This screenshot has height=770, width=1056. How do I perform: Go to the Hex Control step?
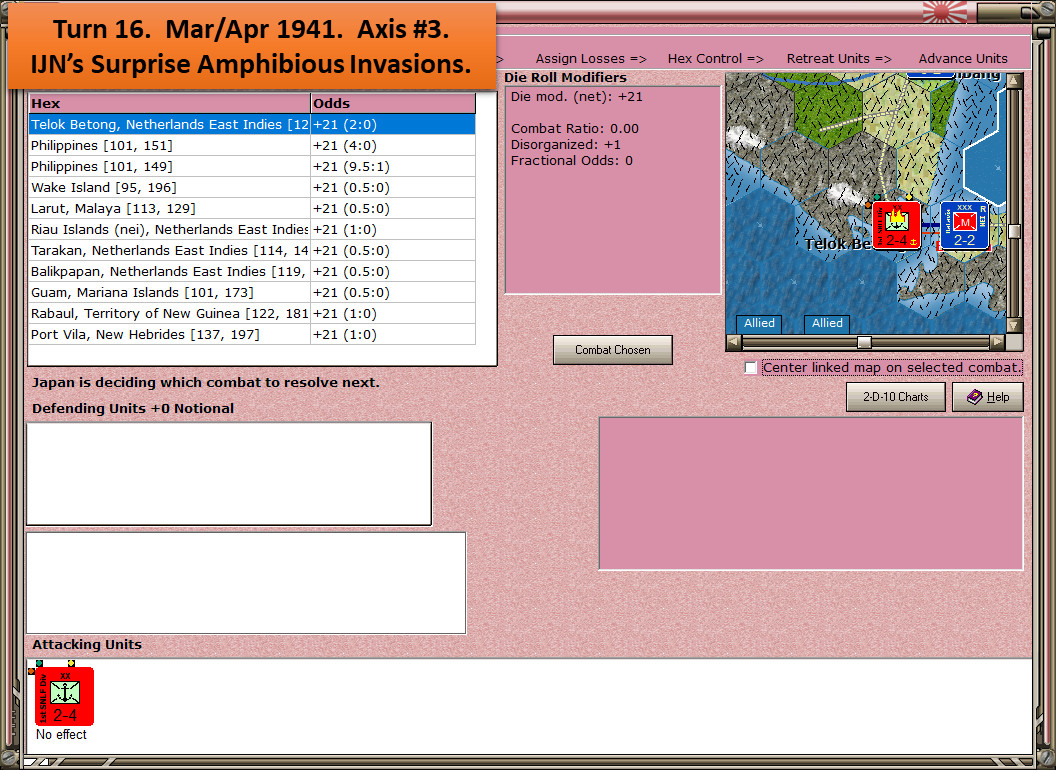point(715,59)
